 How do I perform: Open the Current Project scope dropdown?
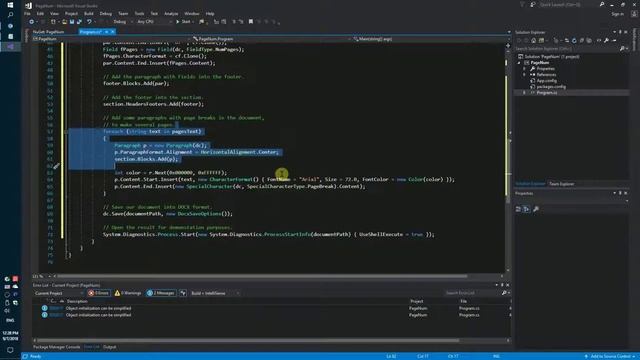click(x=58, y=293)
